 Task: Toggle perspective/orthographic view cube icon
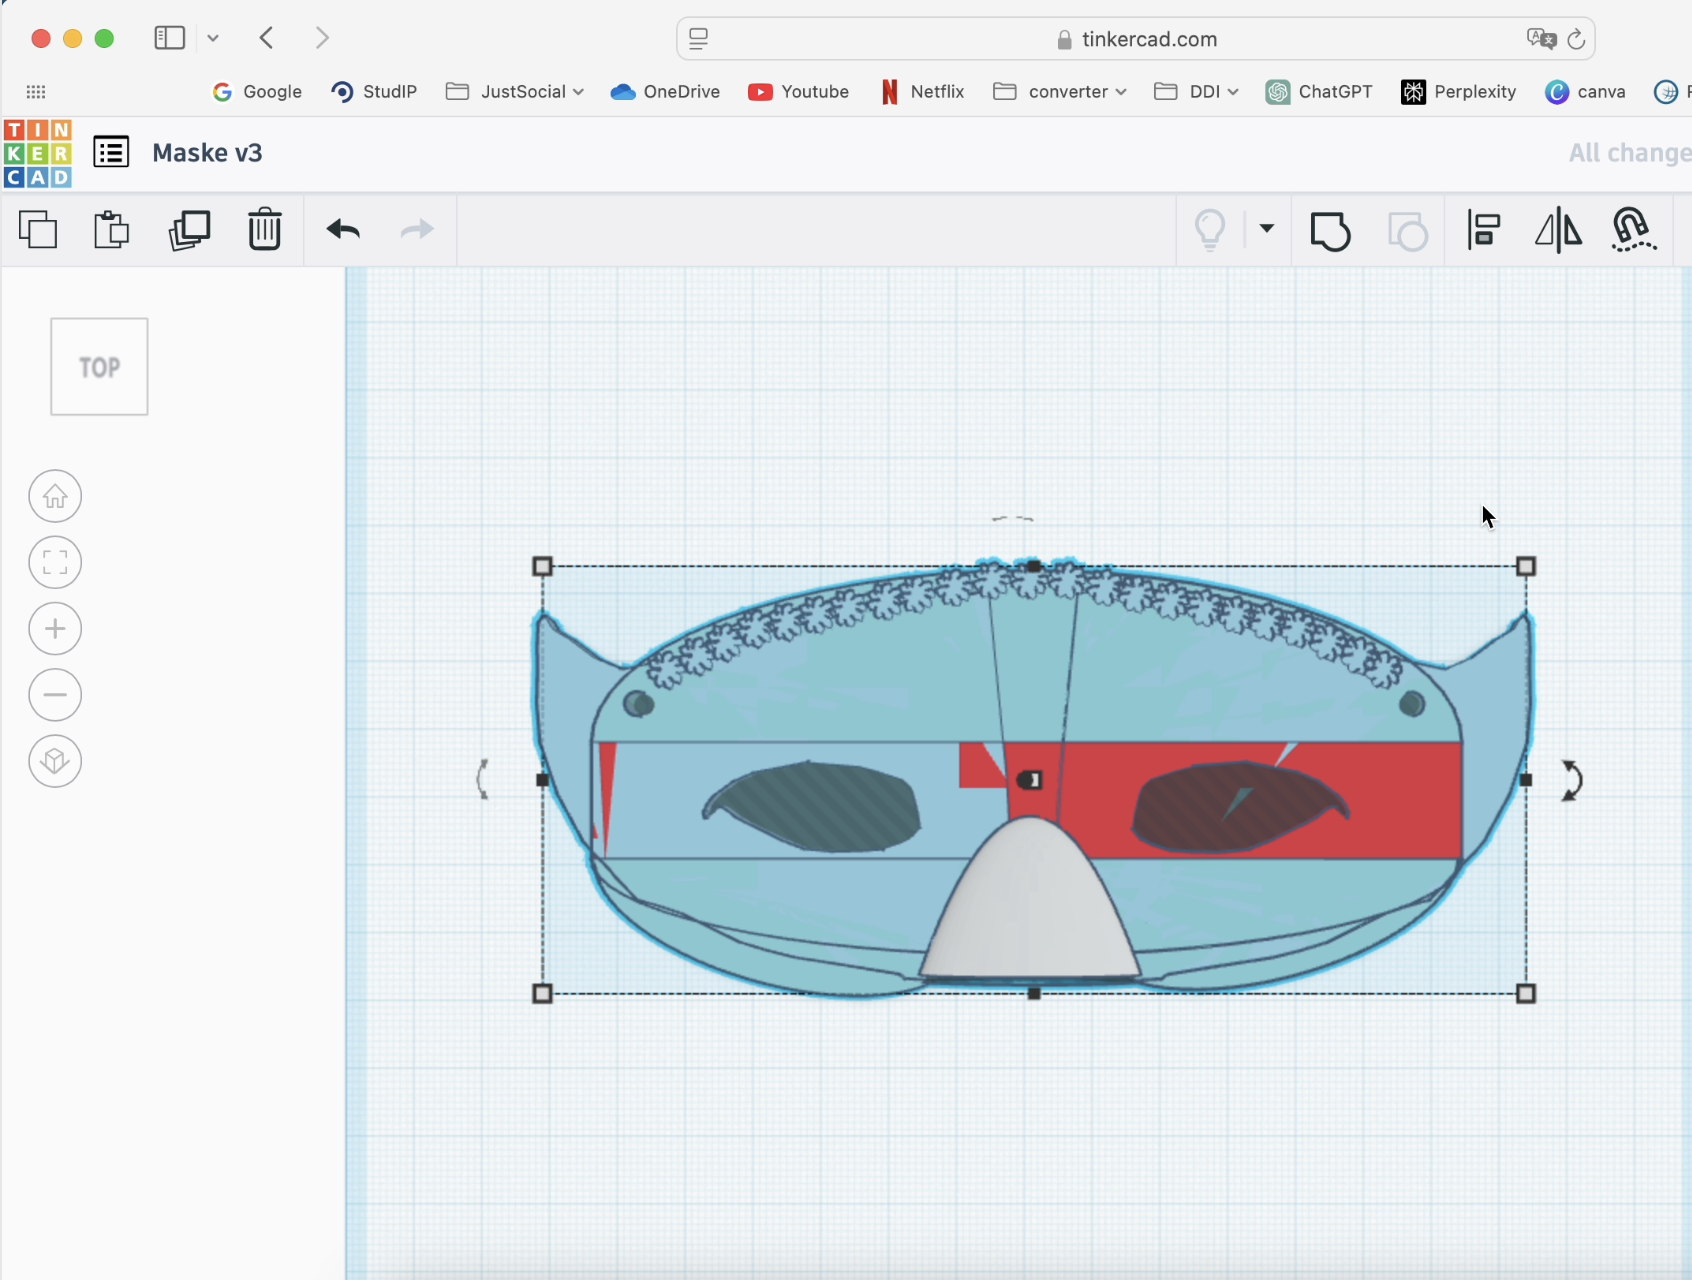click(x=55, y=761)
